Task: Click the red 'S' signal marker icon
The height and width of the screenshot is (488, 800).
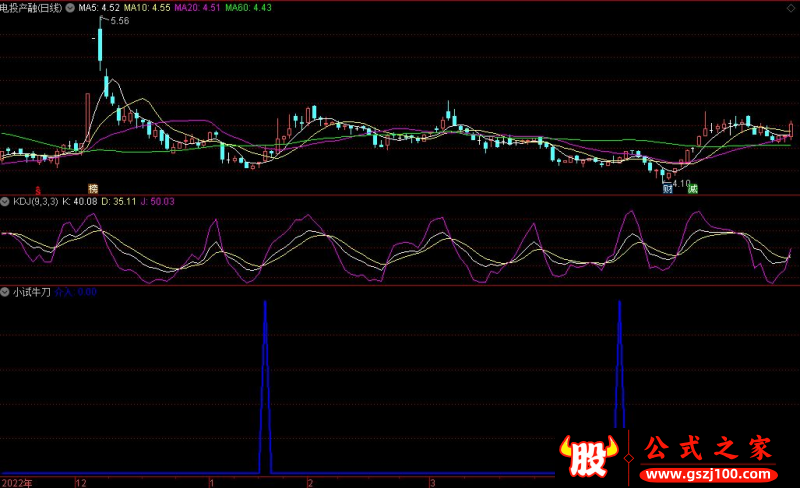Action: click(x=38, y=189)
